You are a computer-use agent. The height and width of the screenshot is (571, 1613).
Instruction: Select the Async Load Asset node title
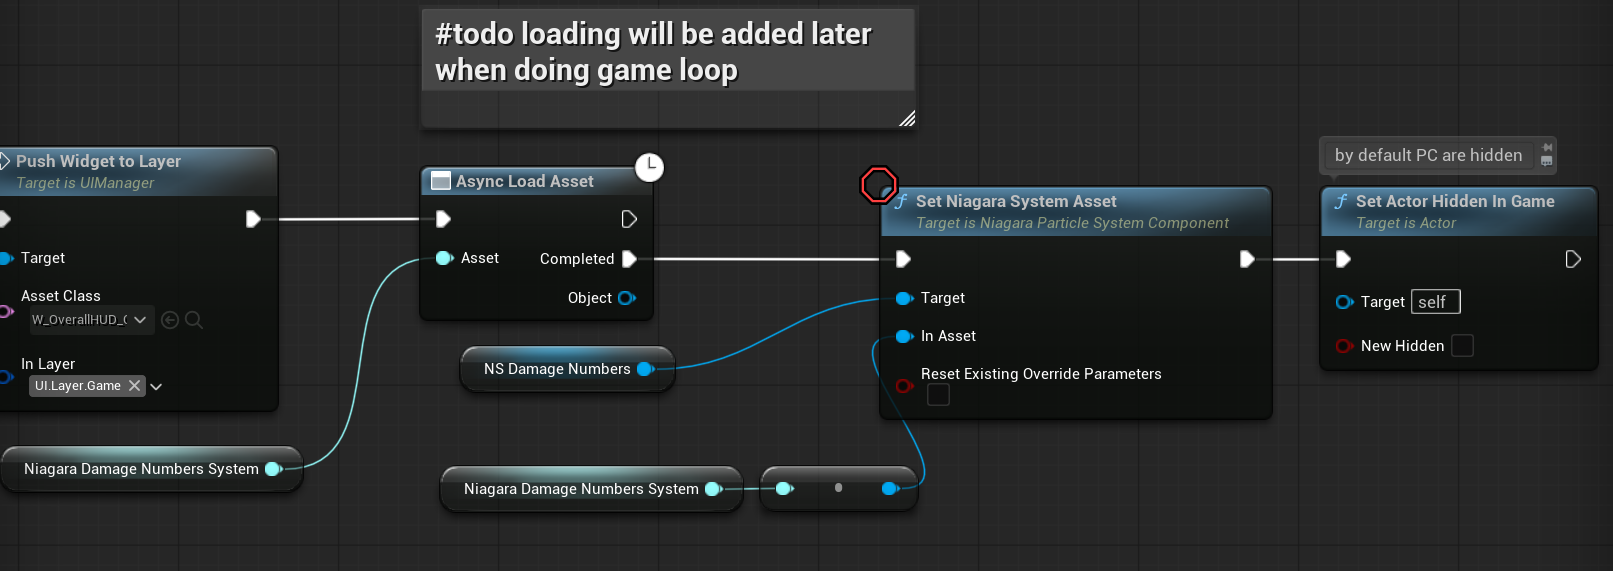tap(525, 181)
